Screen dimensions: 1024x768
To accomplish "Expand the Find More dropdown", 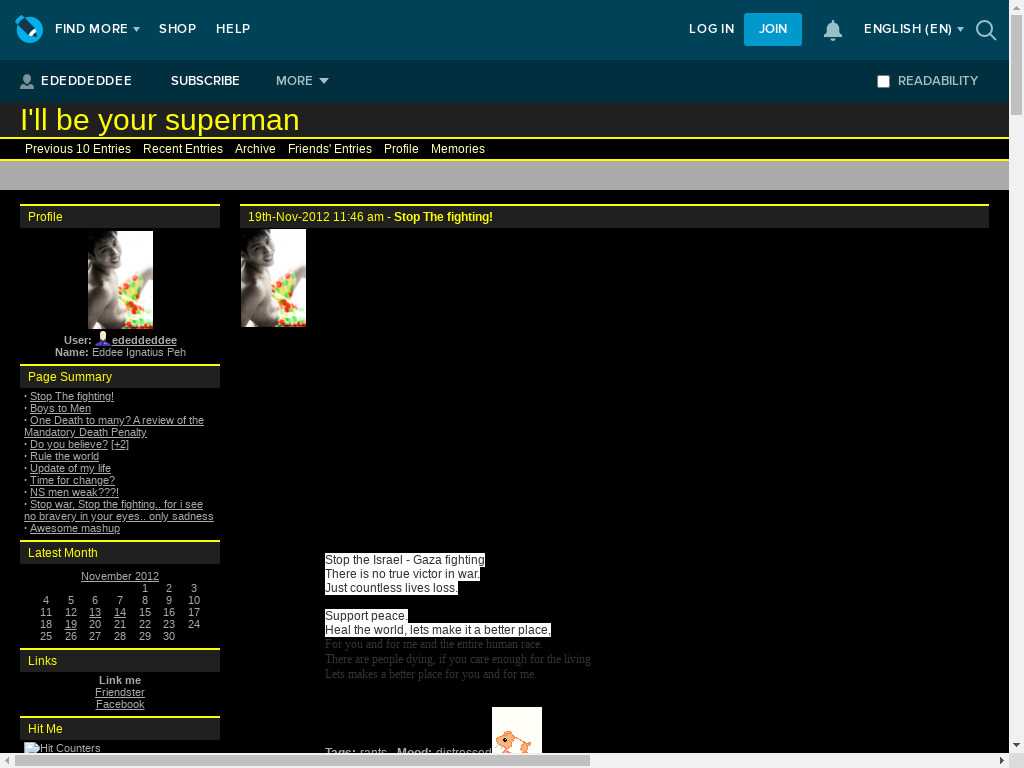I will coord(97,29).
